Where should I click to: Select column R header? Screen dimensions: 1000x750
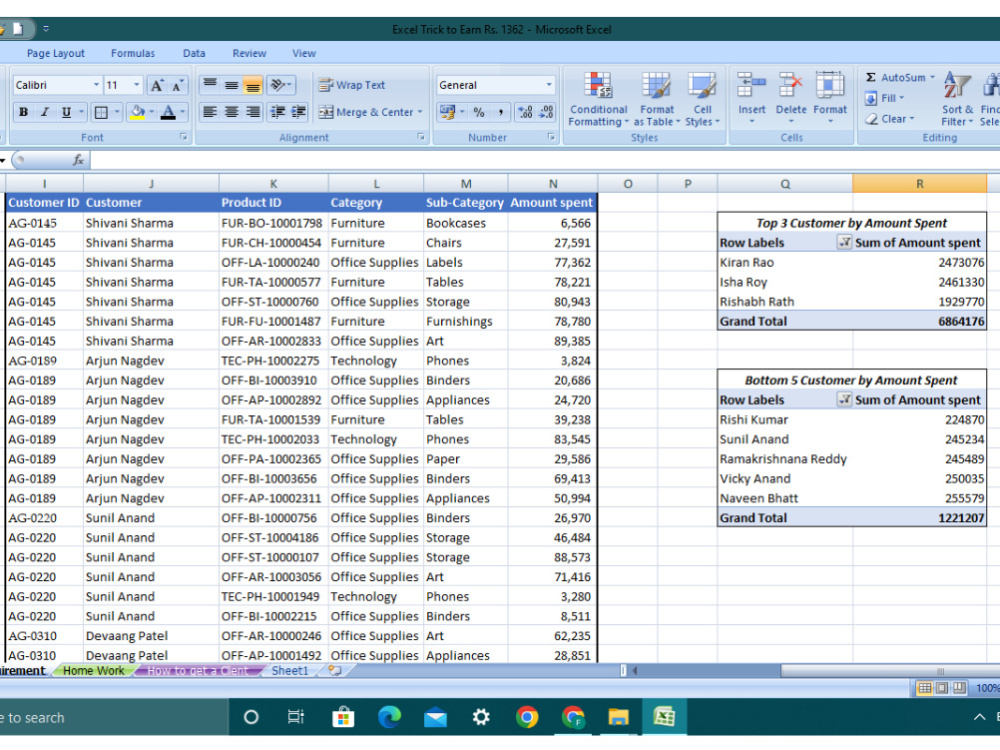click(x=919, y=184)
